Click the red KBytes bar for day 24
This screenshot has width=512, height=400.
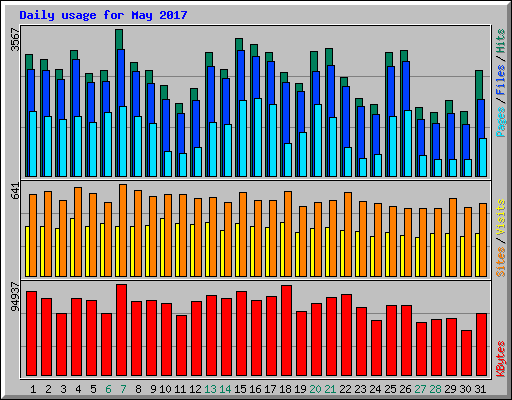(x=377, y=348)
